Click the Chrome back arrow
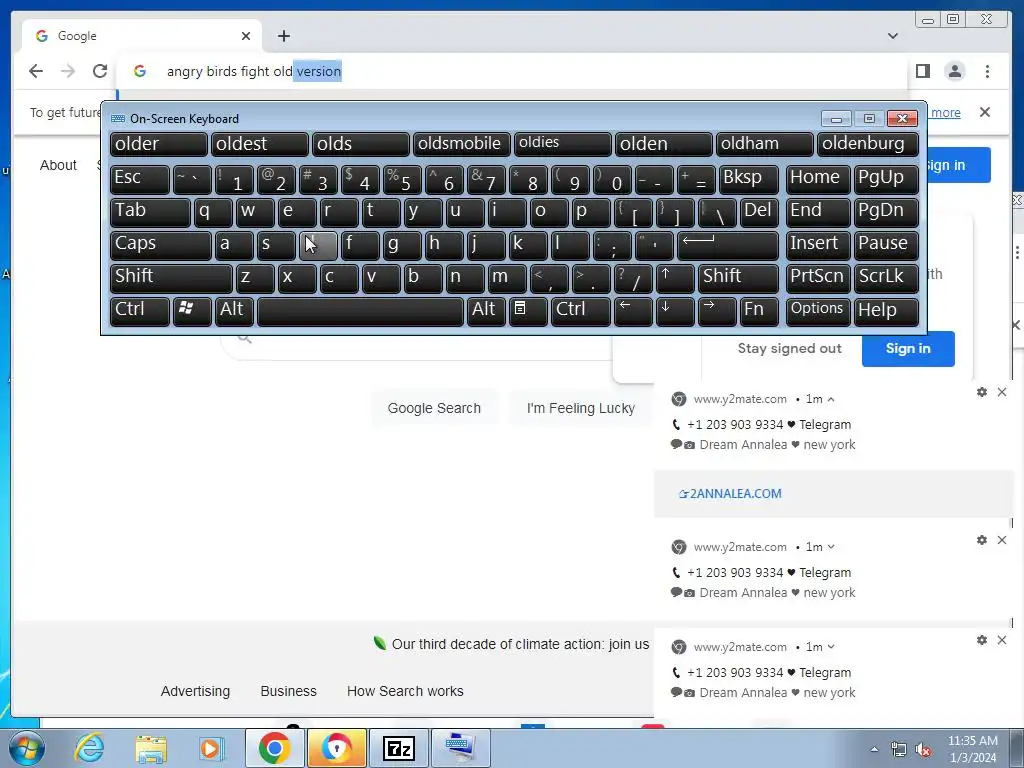 coord(36,71)
